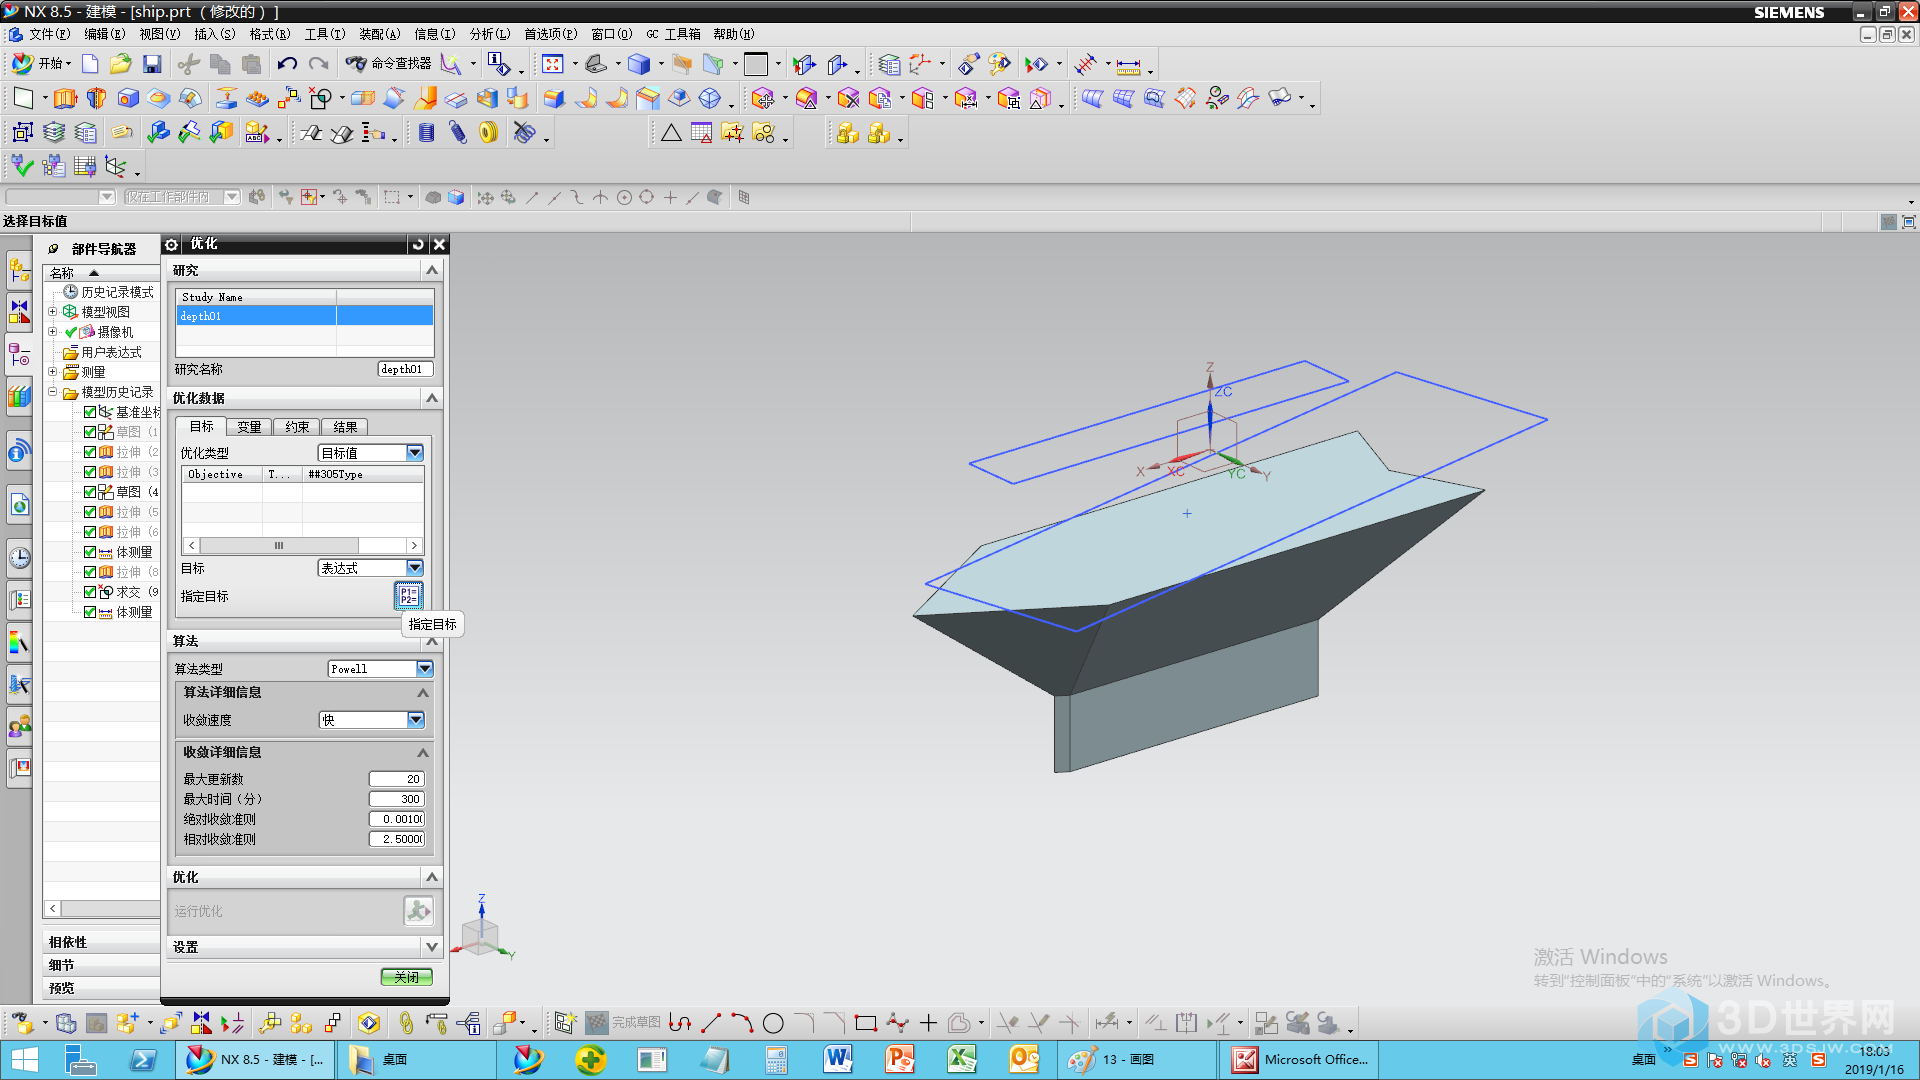Open the History clock sidebar icon
The height and width of the screenshot is (1080, 1920).
point(19,557)
